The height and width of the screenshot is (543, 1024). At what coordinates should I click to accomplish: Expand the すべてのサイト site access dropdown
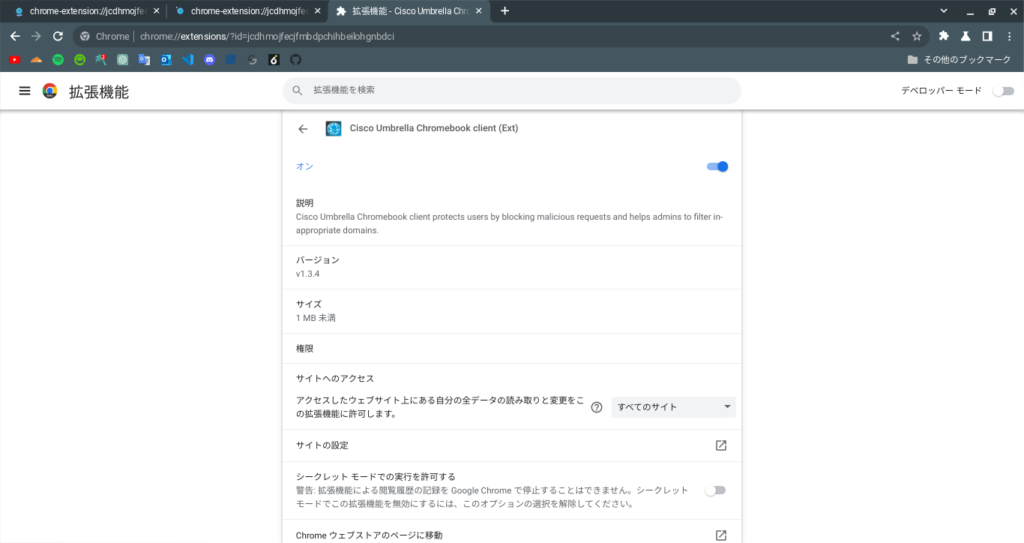[673, 407]
